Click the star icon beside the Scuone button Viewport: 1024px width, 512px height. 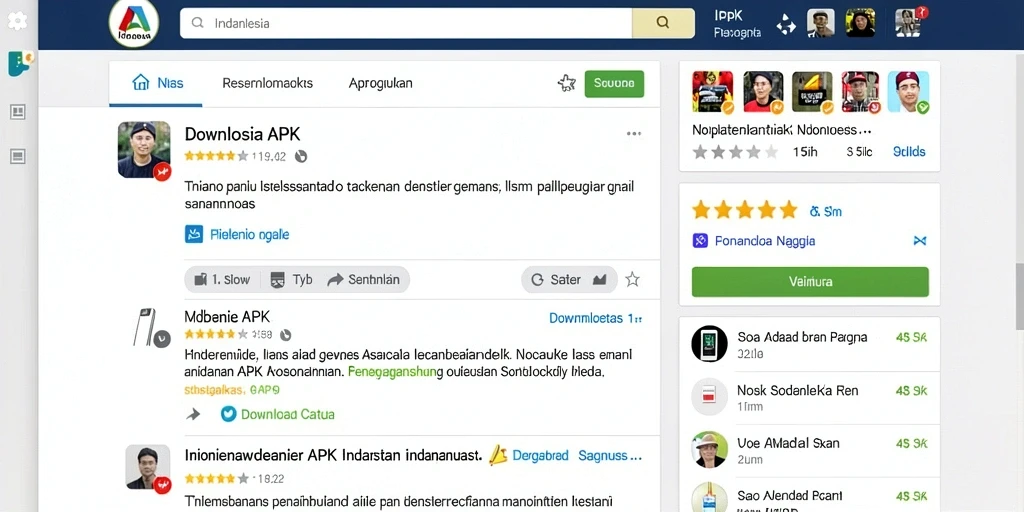pyautogui.click(x=566, y=83)
